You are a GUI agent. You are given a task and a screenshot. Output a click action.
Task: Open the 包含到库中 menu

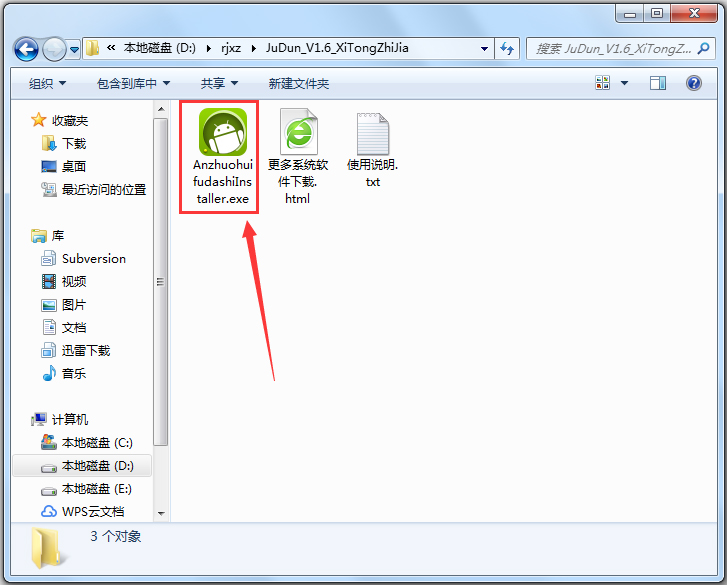[133, 83]
